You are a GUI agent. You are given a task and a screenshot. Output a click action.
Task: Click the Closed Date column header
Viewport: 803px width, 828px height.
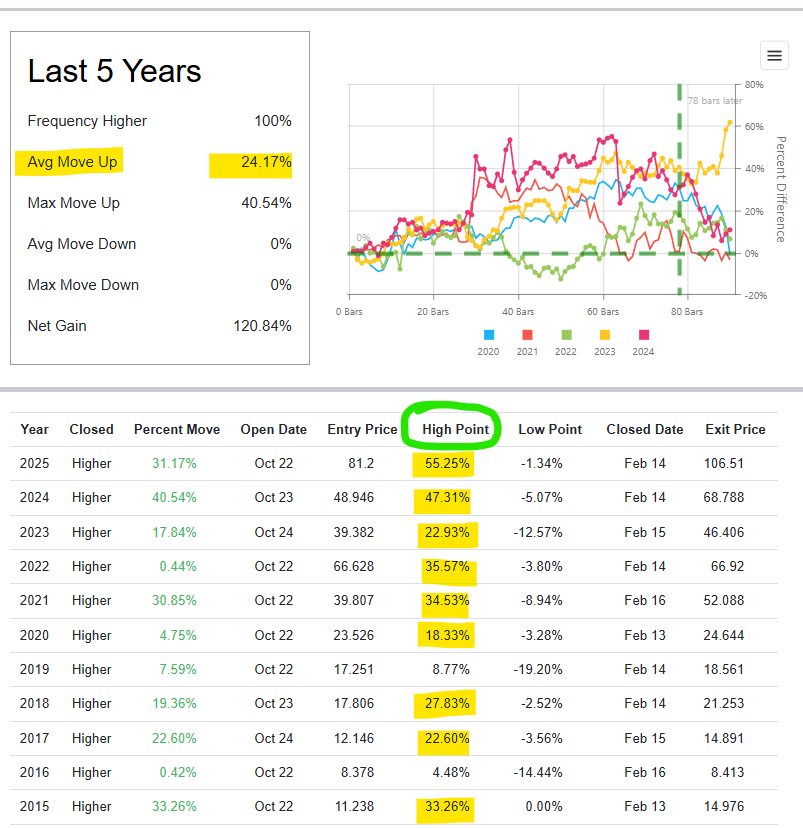point(644,429)
